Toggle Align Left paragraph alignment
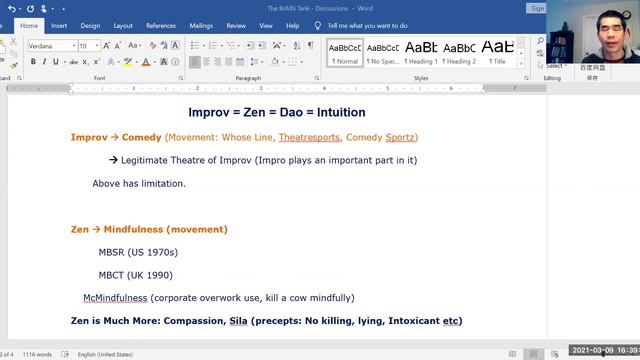This screenshot has width=640, height=360. click(x=195, y=62)
